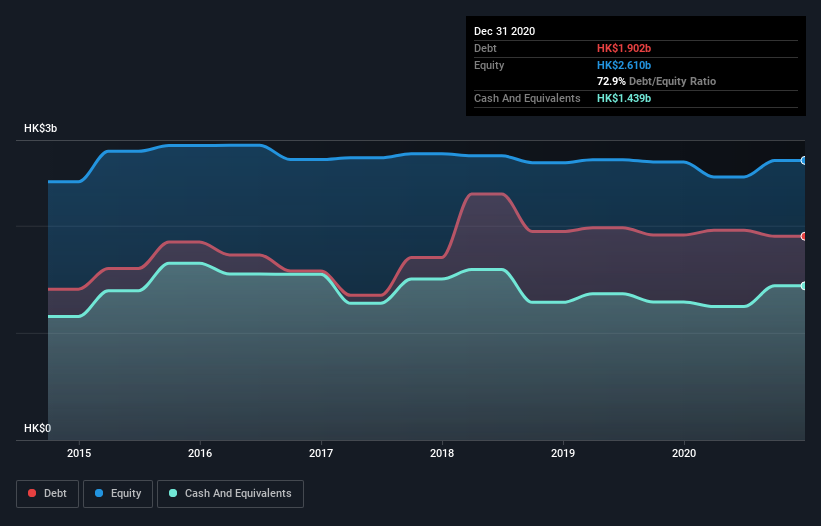This screenshot has width=821, height=526.
Task: Click the blue Equity endpoint marker
Action: click(x=804, y=161)
